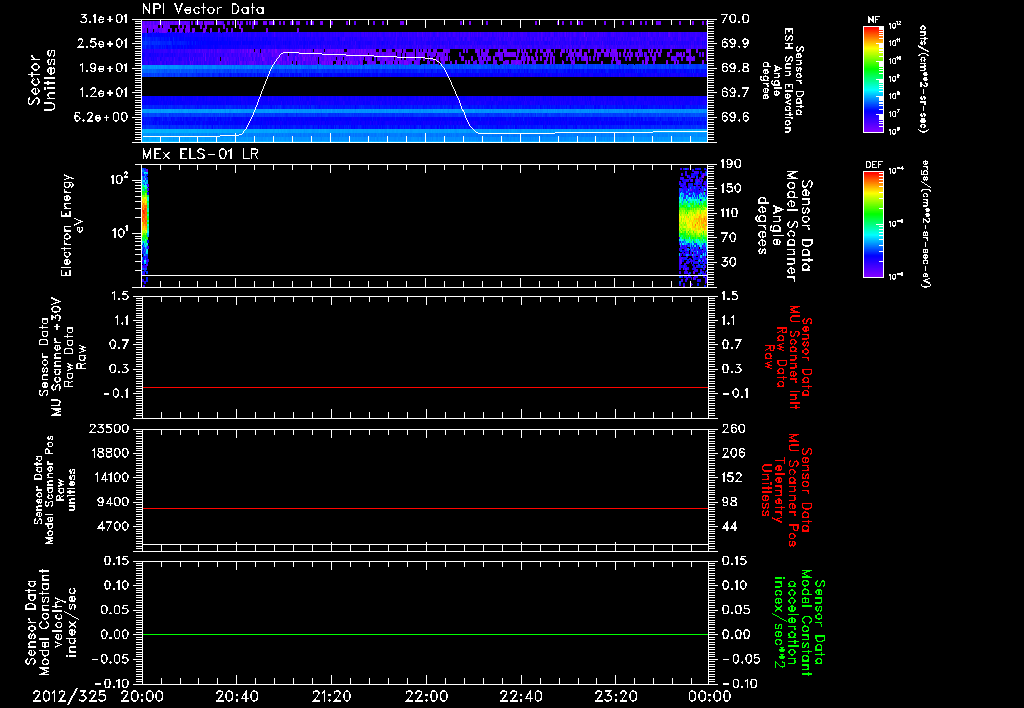Click the electron spectrum burst at right edge
The image size is (1024, 708).
click(x=693, y=222)
